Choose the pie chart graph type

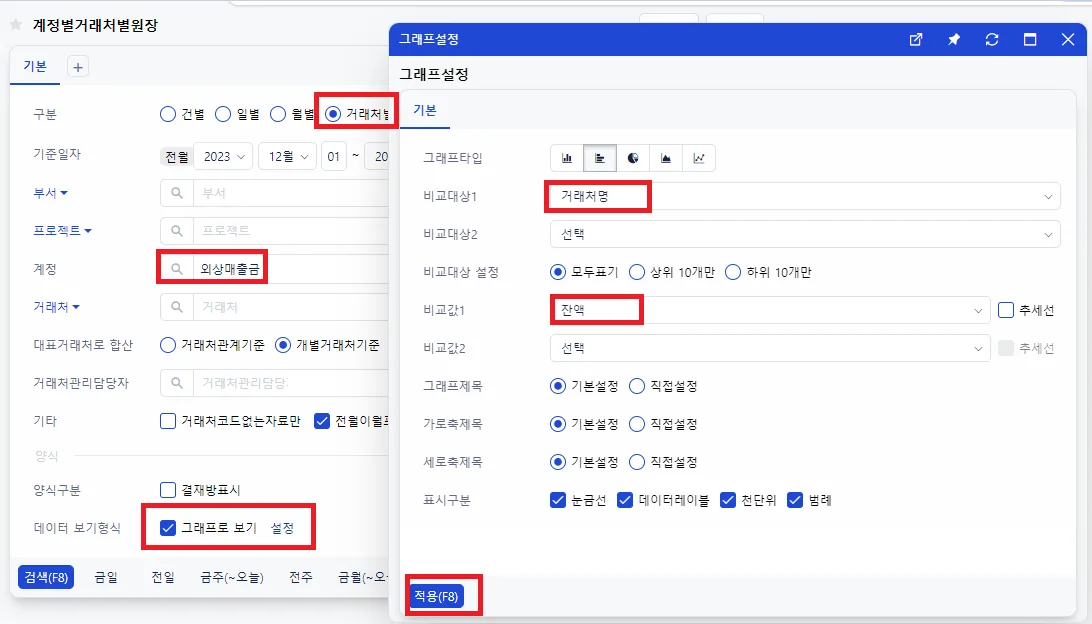coord(632,158)
